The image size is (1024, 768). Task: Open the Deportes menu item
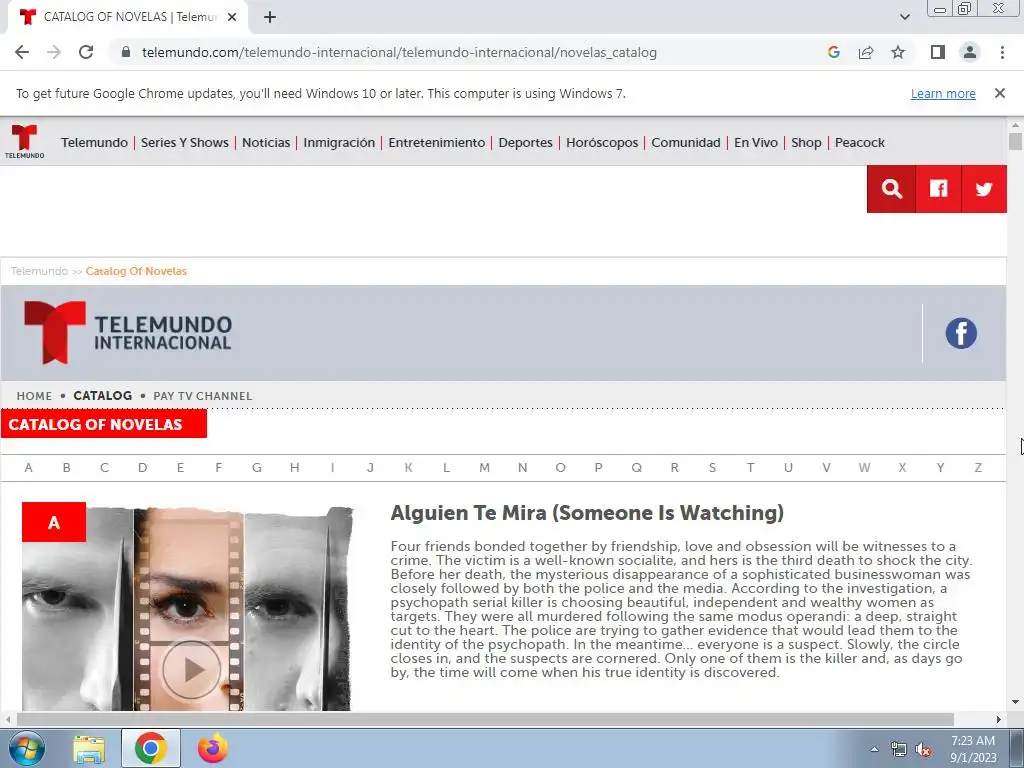coord(525,142)
